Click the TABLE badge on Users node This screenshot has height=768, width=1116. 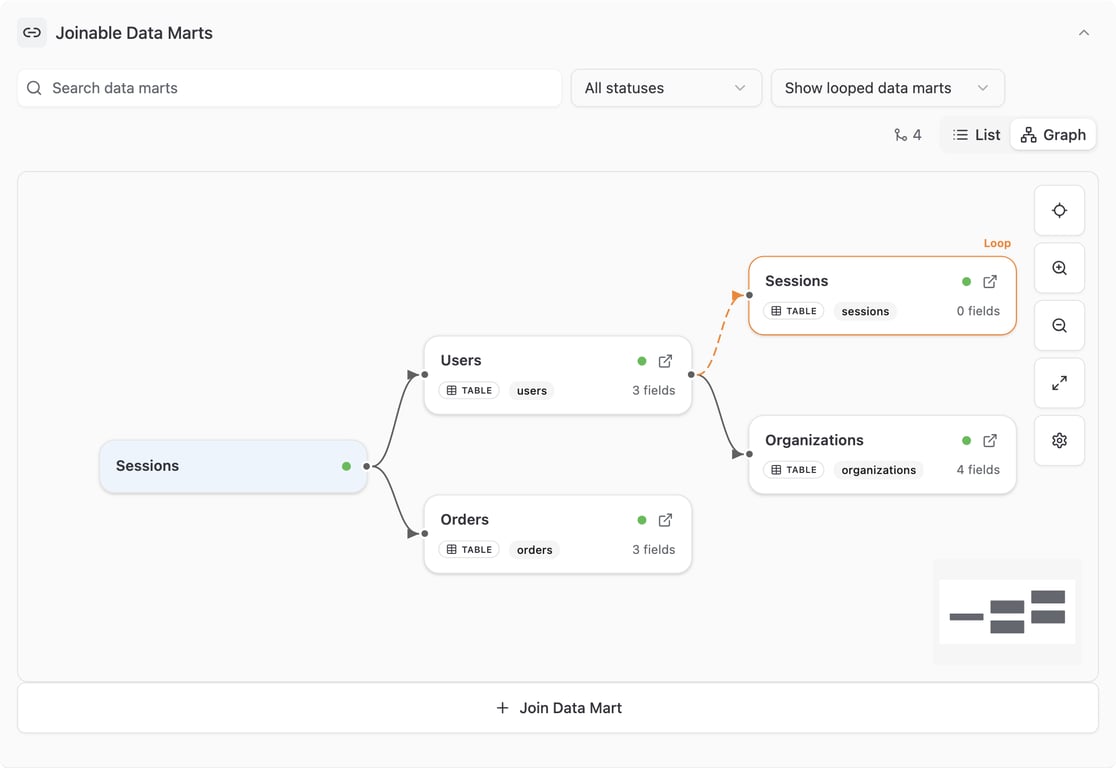pyautogui.click(x=469, y=391)
